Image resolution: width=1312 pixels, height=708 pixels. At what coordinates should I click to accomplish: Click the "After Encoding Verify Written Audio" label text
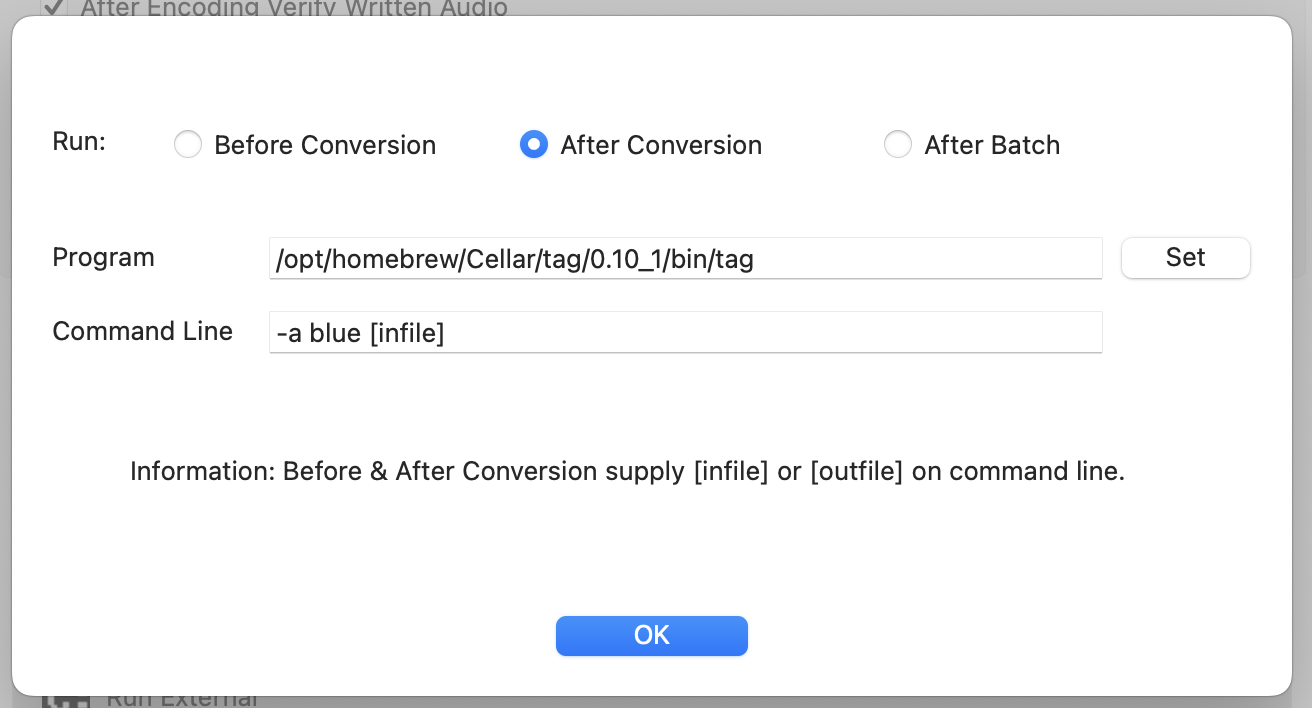click(x=294, y=8)
